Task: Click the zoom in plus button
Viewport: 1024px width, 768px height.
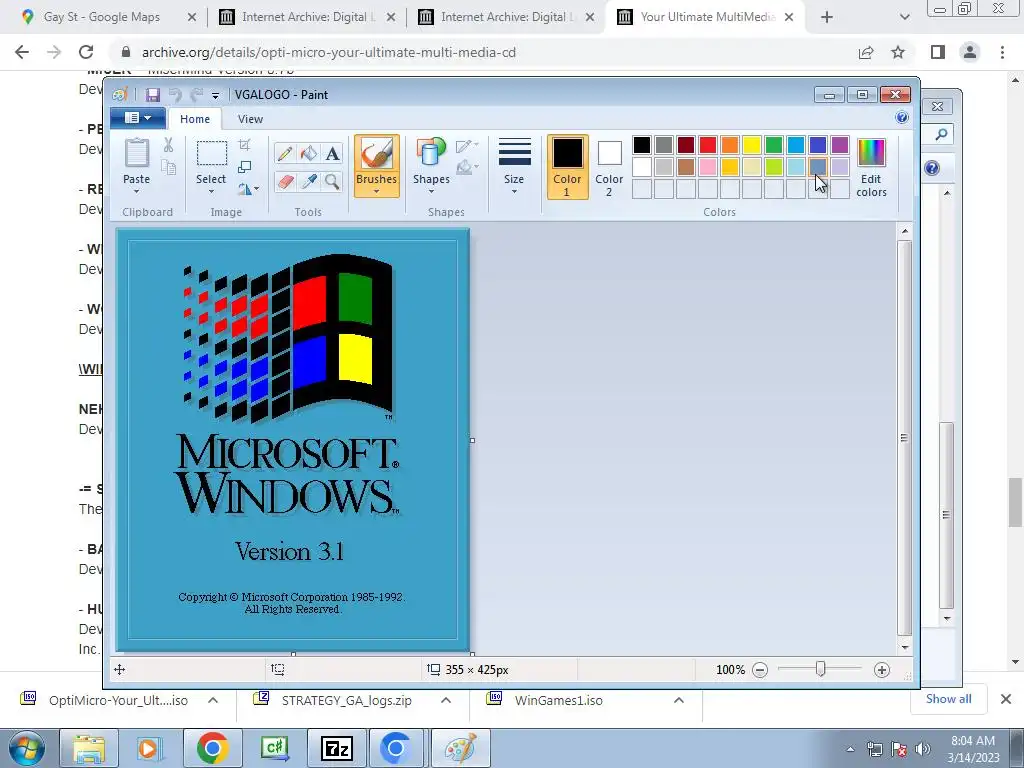Action: point(882,670)
